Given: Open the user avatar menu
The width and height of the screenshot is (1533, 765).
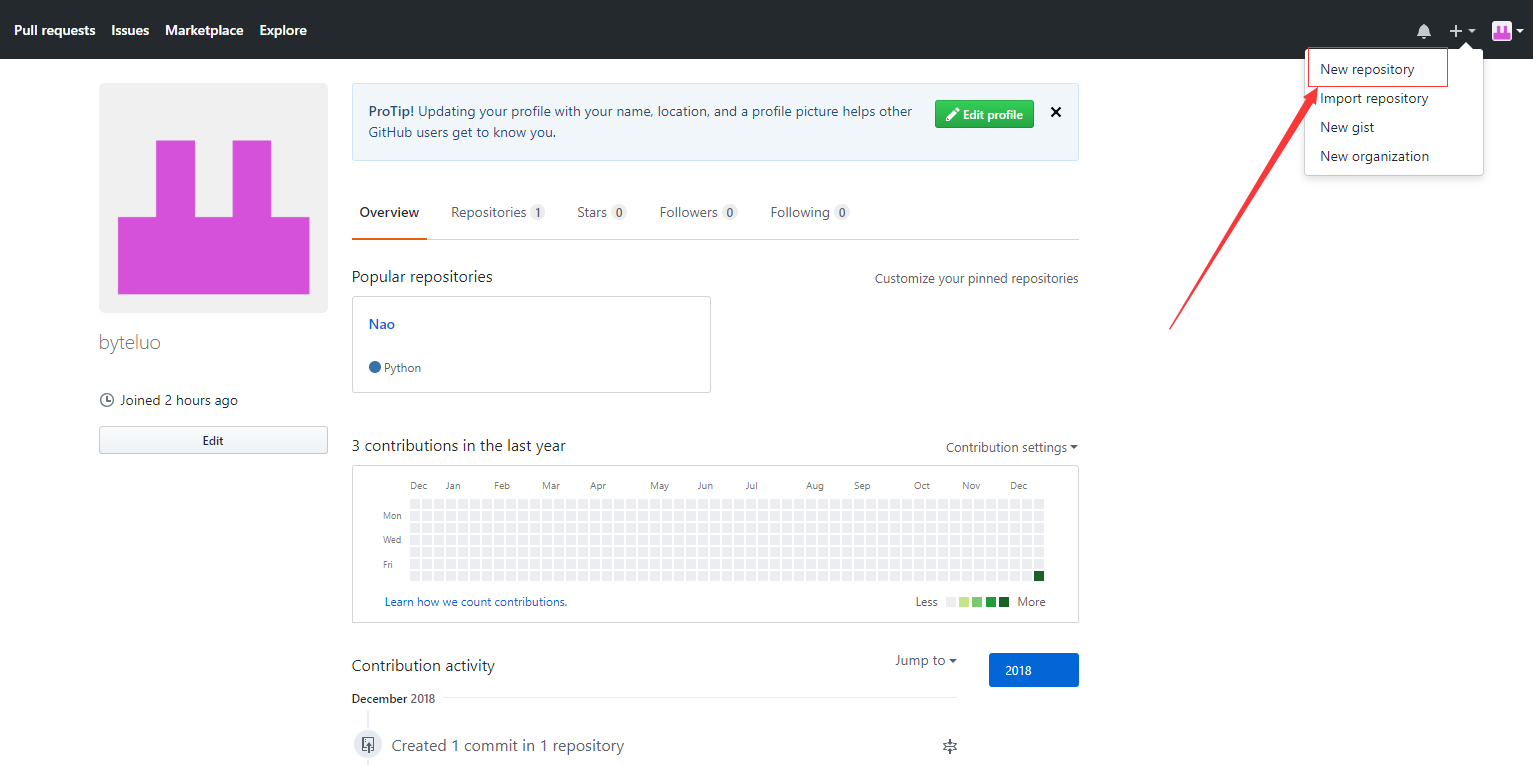Looking at the screenshot, I should click(x=1506, y=31).
